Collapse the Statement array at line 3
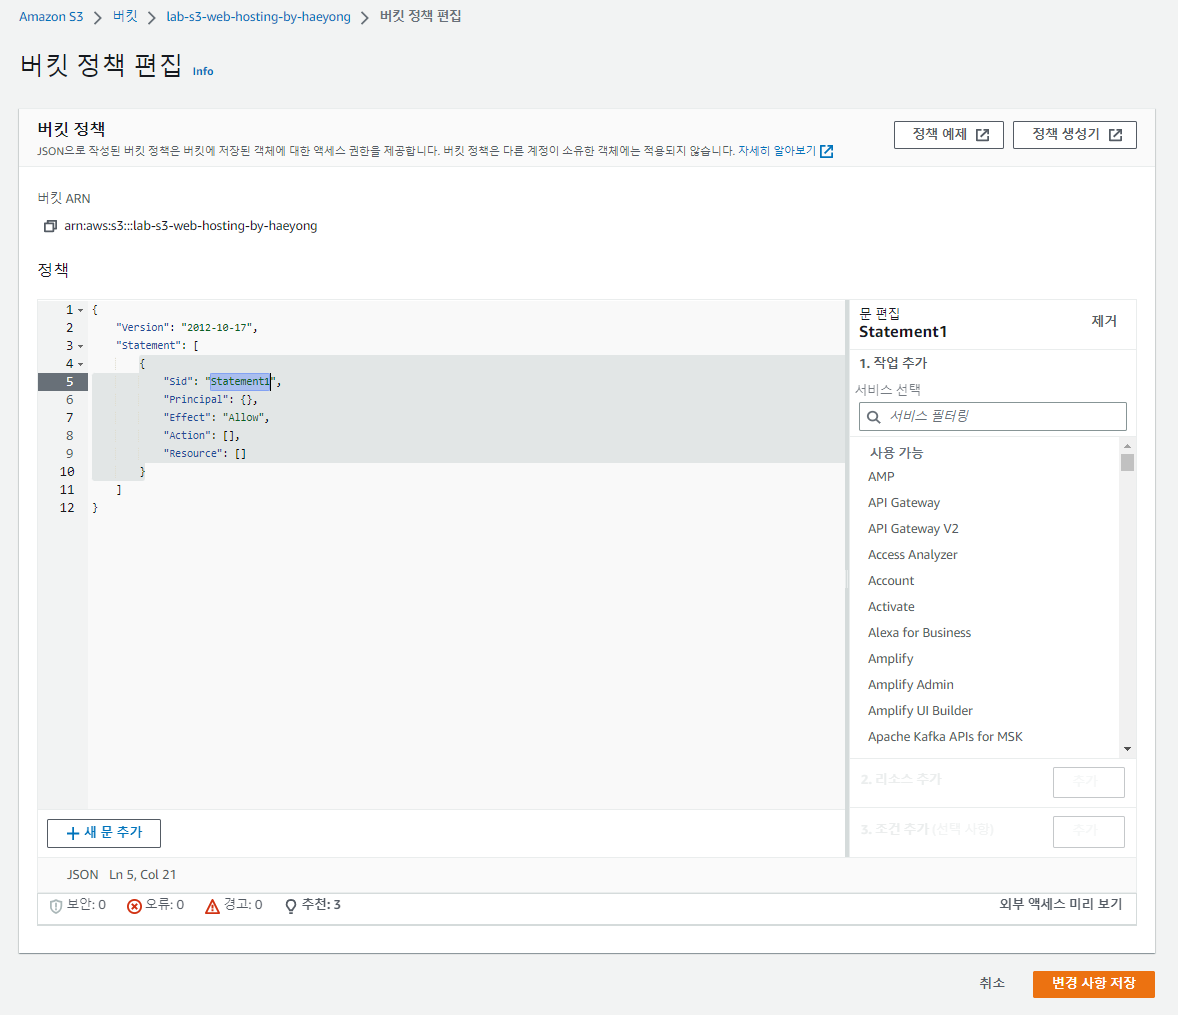This screenshot has height=1015, width=1178. 79,344
